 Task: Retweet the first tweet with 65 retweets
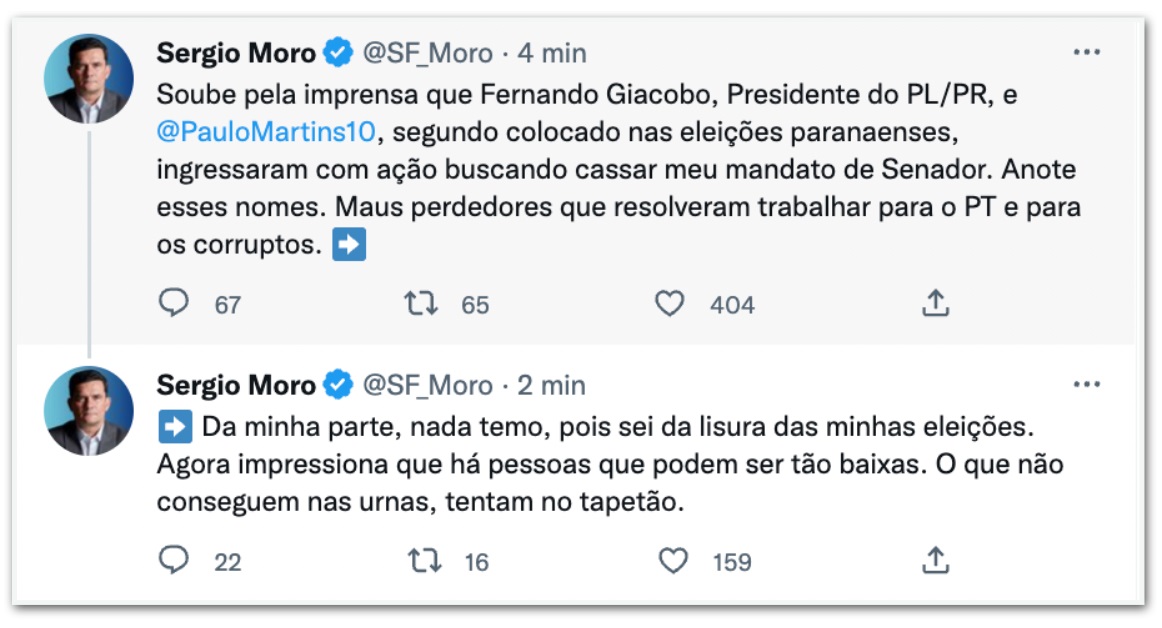(x=422, y=304)
